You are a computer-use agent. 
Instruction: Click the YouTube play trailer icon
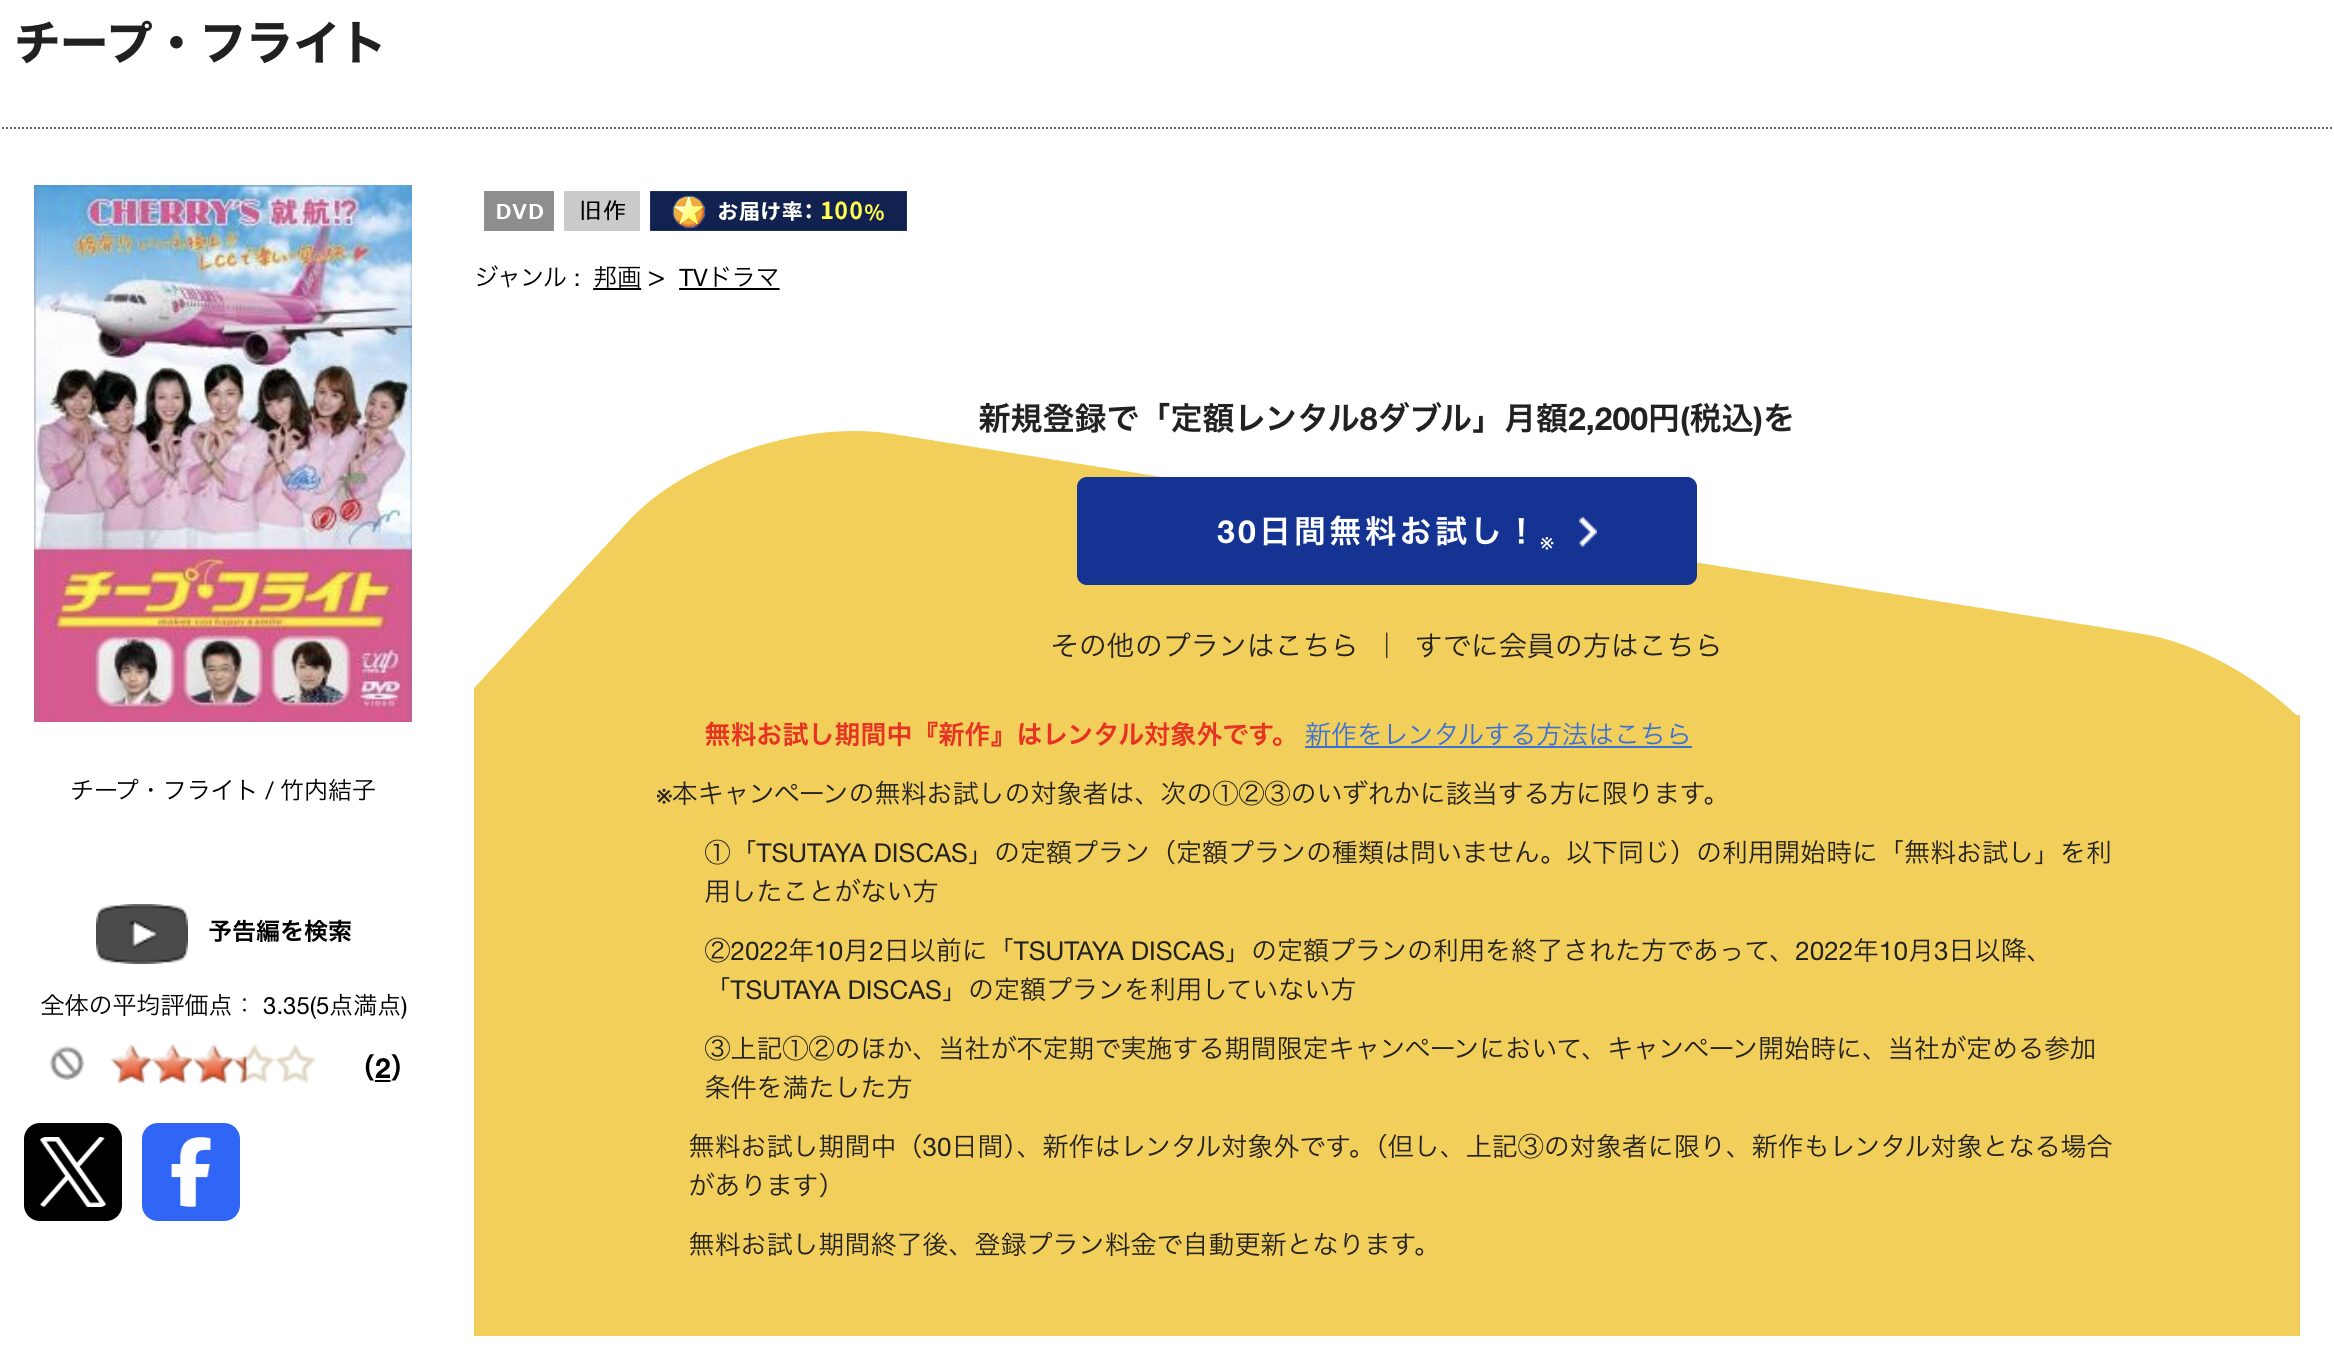point(142,934)
